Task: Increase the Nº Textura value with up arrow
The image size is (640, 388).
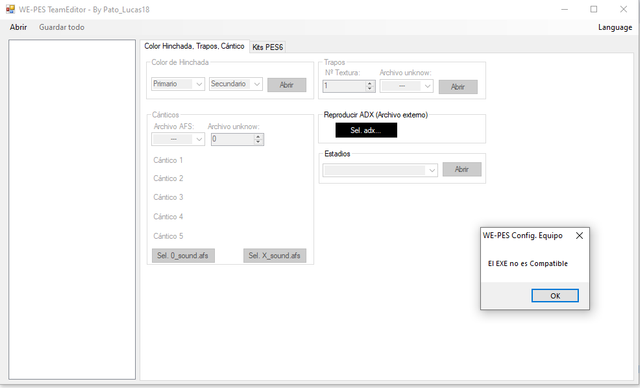Action: tap(370, 83)
